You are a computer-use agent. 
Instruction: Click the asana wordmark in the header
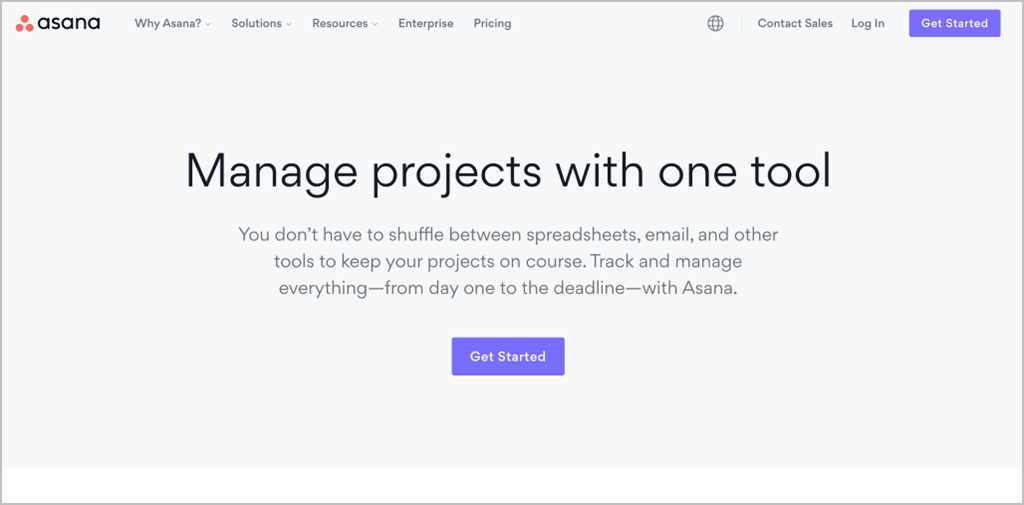[x=69, y=23]
